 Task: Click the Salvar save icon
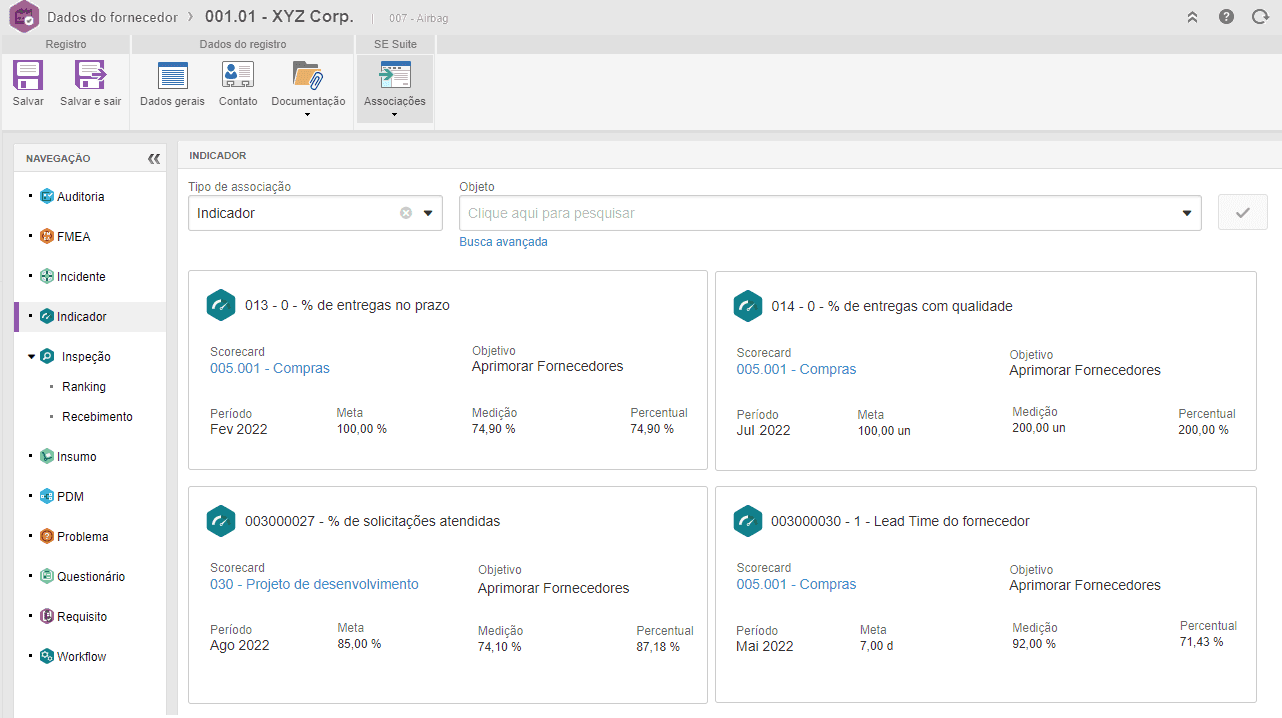coord(28,76)
